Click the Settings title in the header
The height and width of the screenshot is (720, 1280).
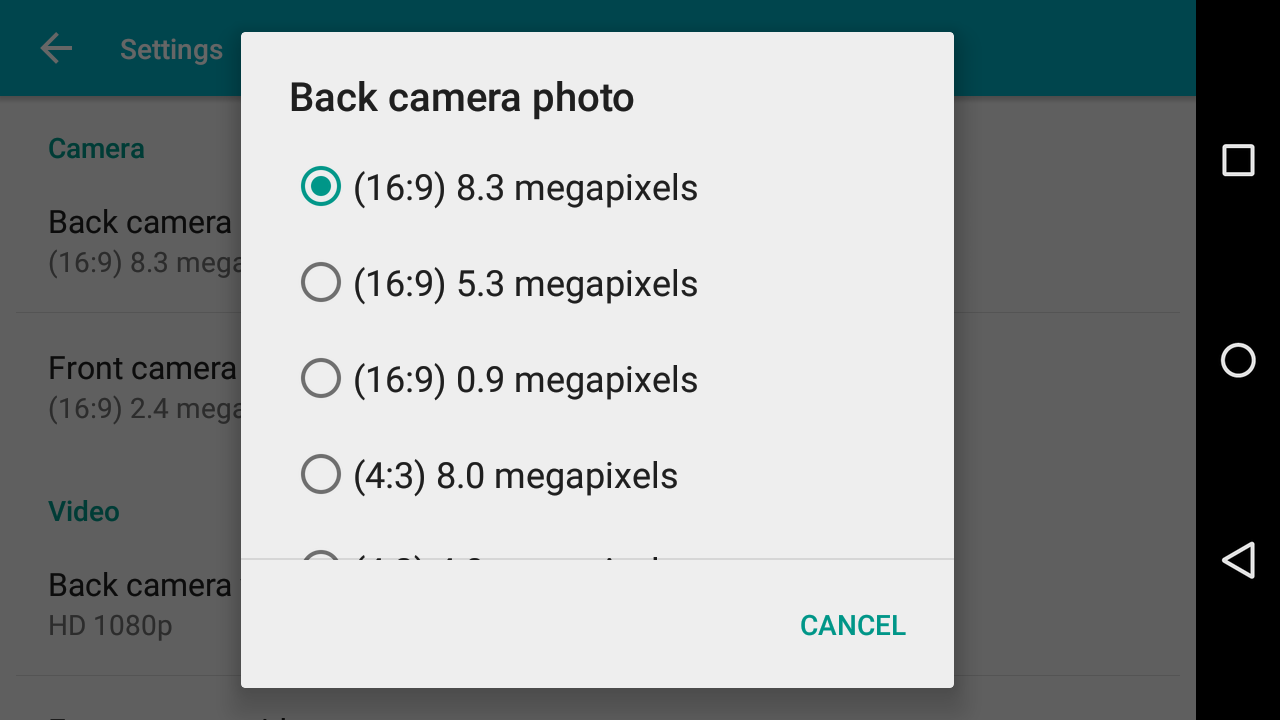click(x=171, y=49)
